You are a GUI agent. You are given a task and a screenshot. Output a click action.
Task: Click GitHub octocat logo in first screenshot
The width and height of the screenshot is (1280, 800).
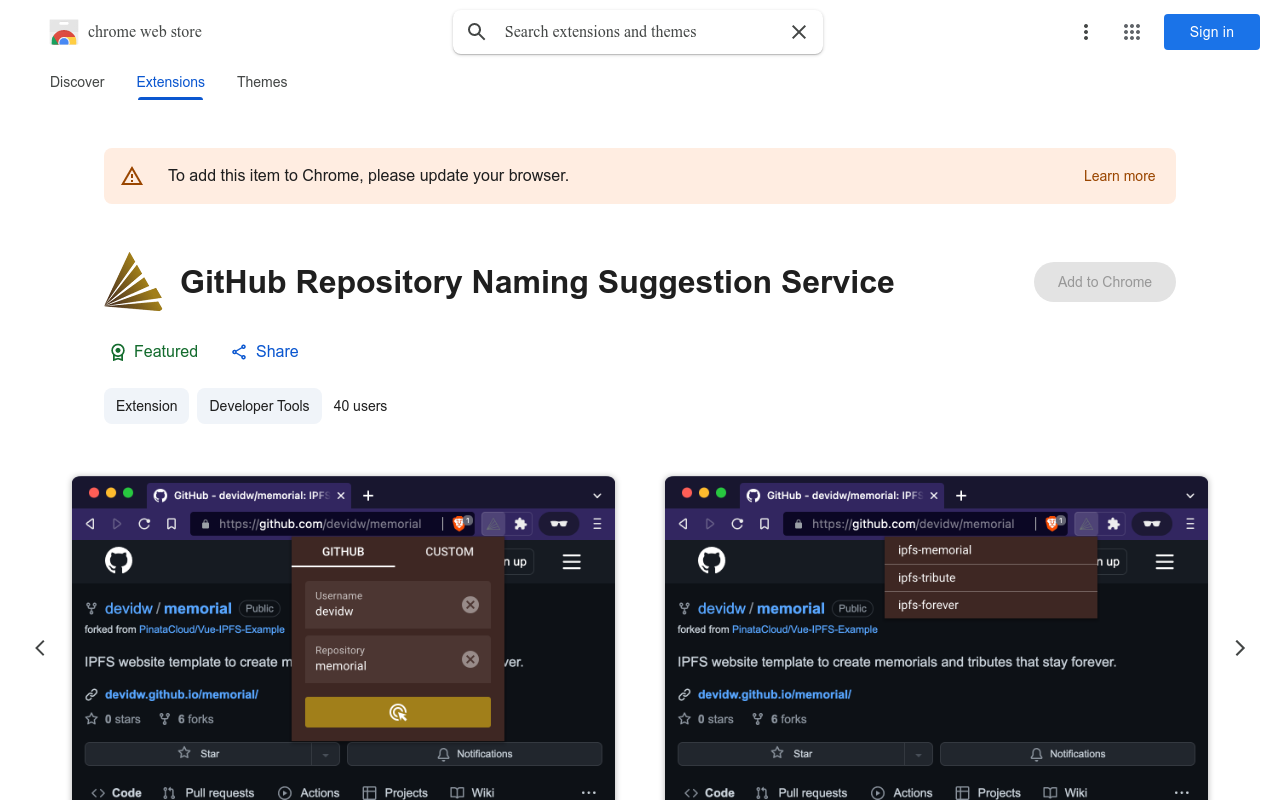pos(119,561)
